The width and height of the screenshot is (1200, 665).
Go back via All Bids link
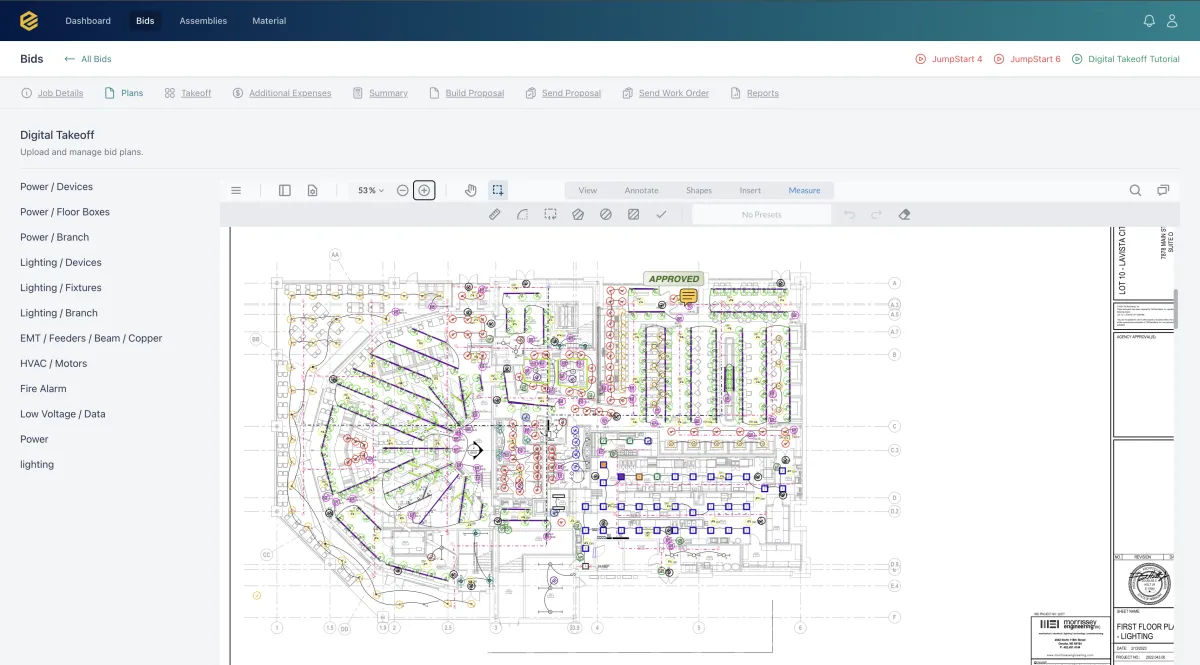pos(88,59)
